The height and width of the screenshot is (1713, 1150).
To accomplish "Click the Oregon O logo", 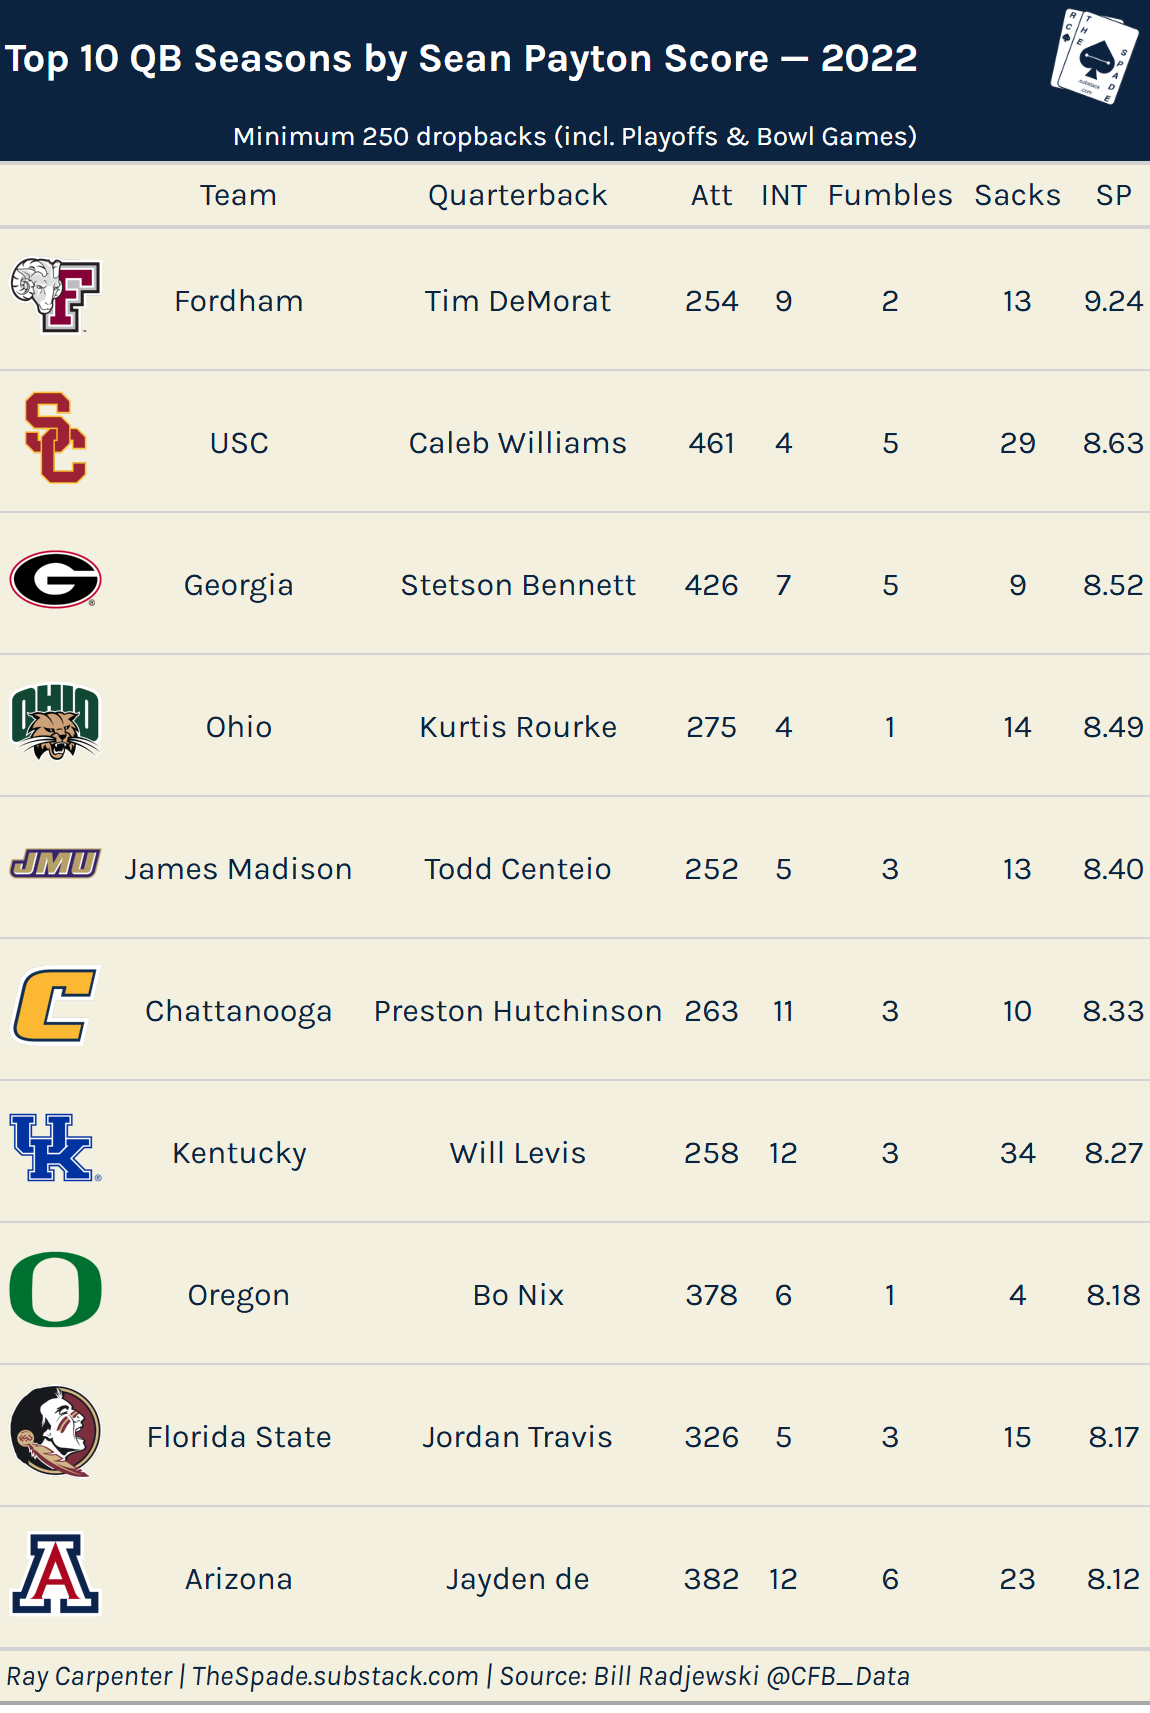I will pos(55,1290).
